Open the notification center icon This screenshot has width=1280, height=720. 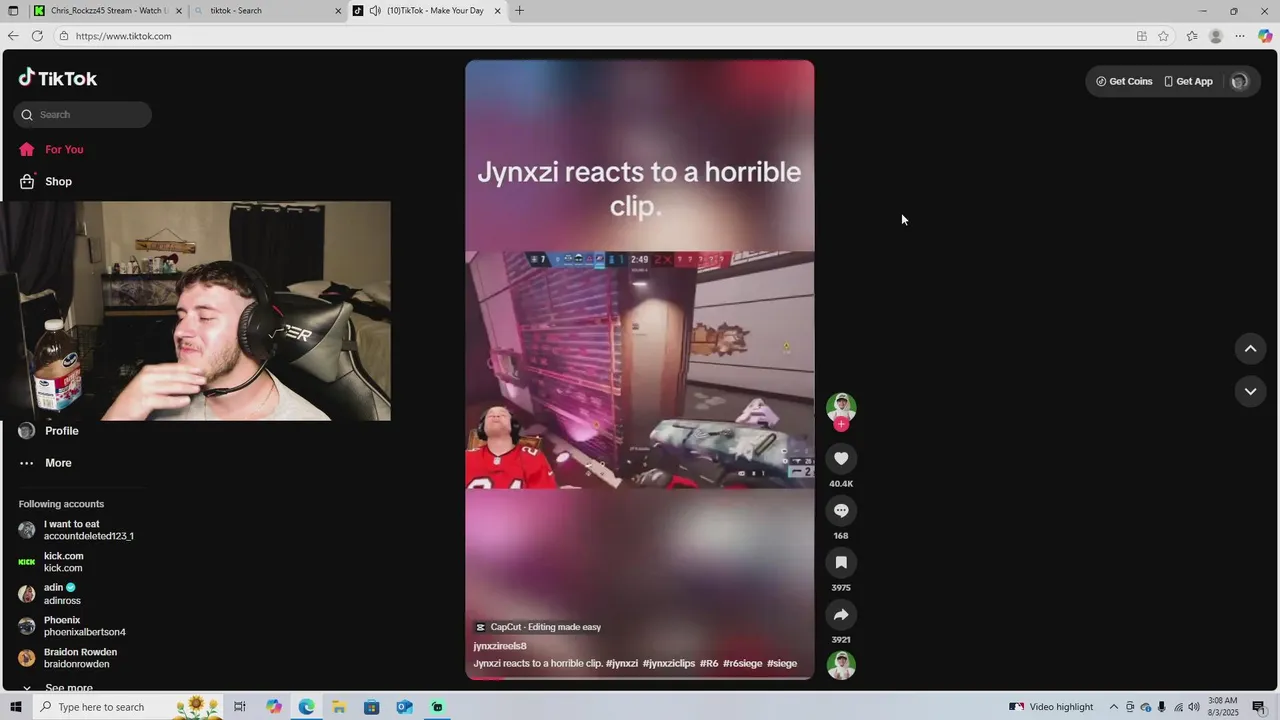click(1259, 707)
